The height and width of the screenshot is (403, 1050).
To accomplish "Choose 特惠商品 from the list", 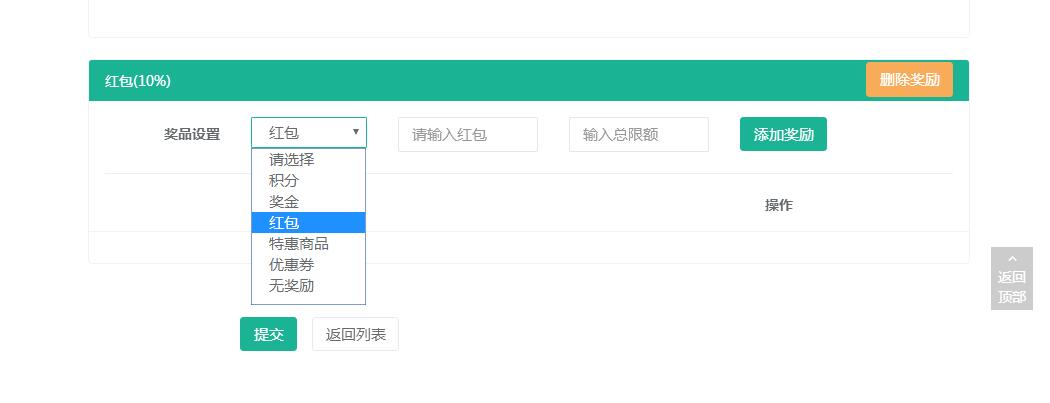I will coord(308,244).
